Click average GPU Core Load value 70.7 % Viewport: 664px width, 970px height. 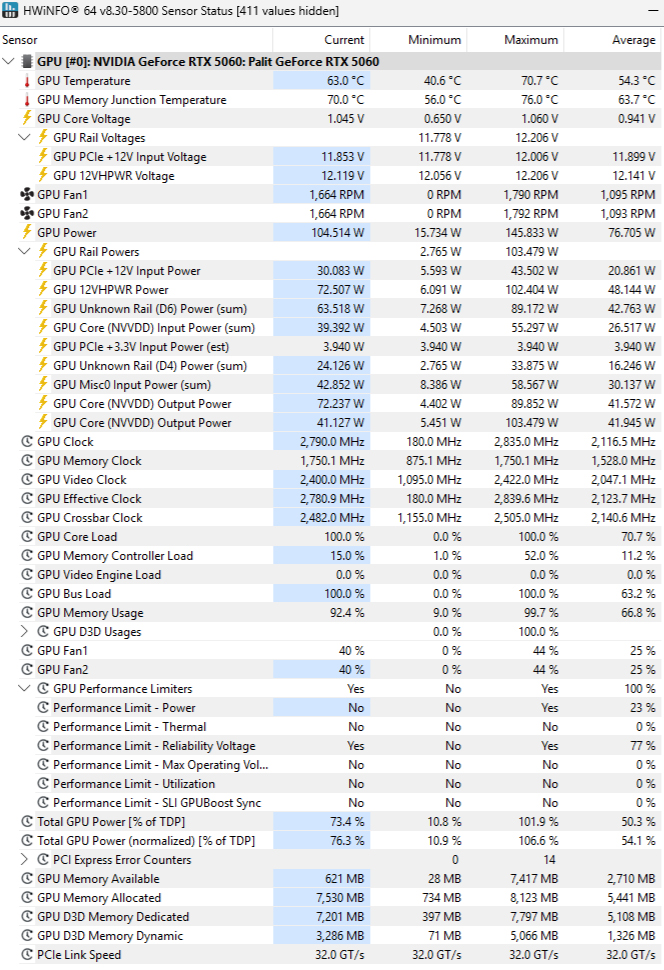click(638, 536)
